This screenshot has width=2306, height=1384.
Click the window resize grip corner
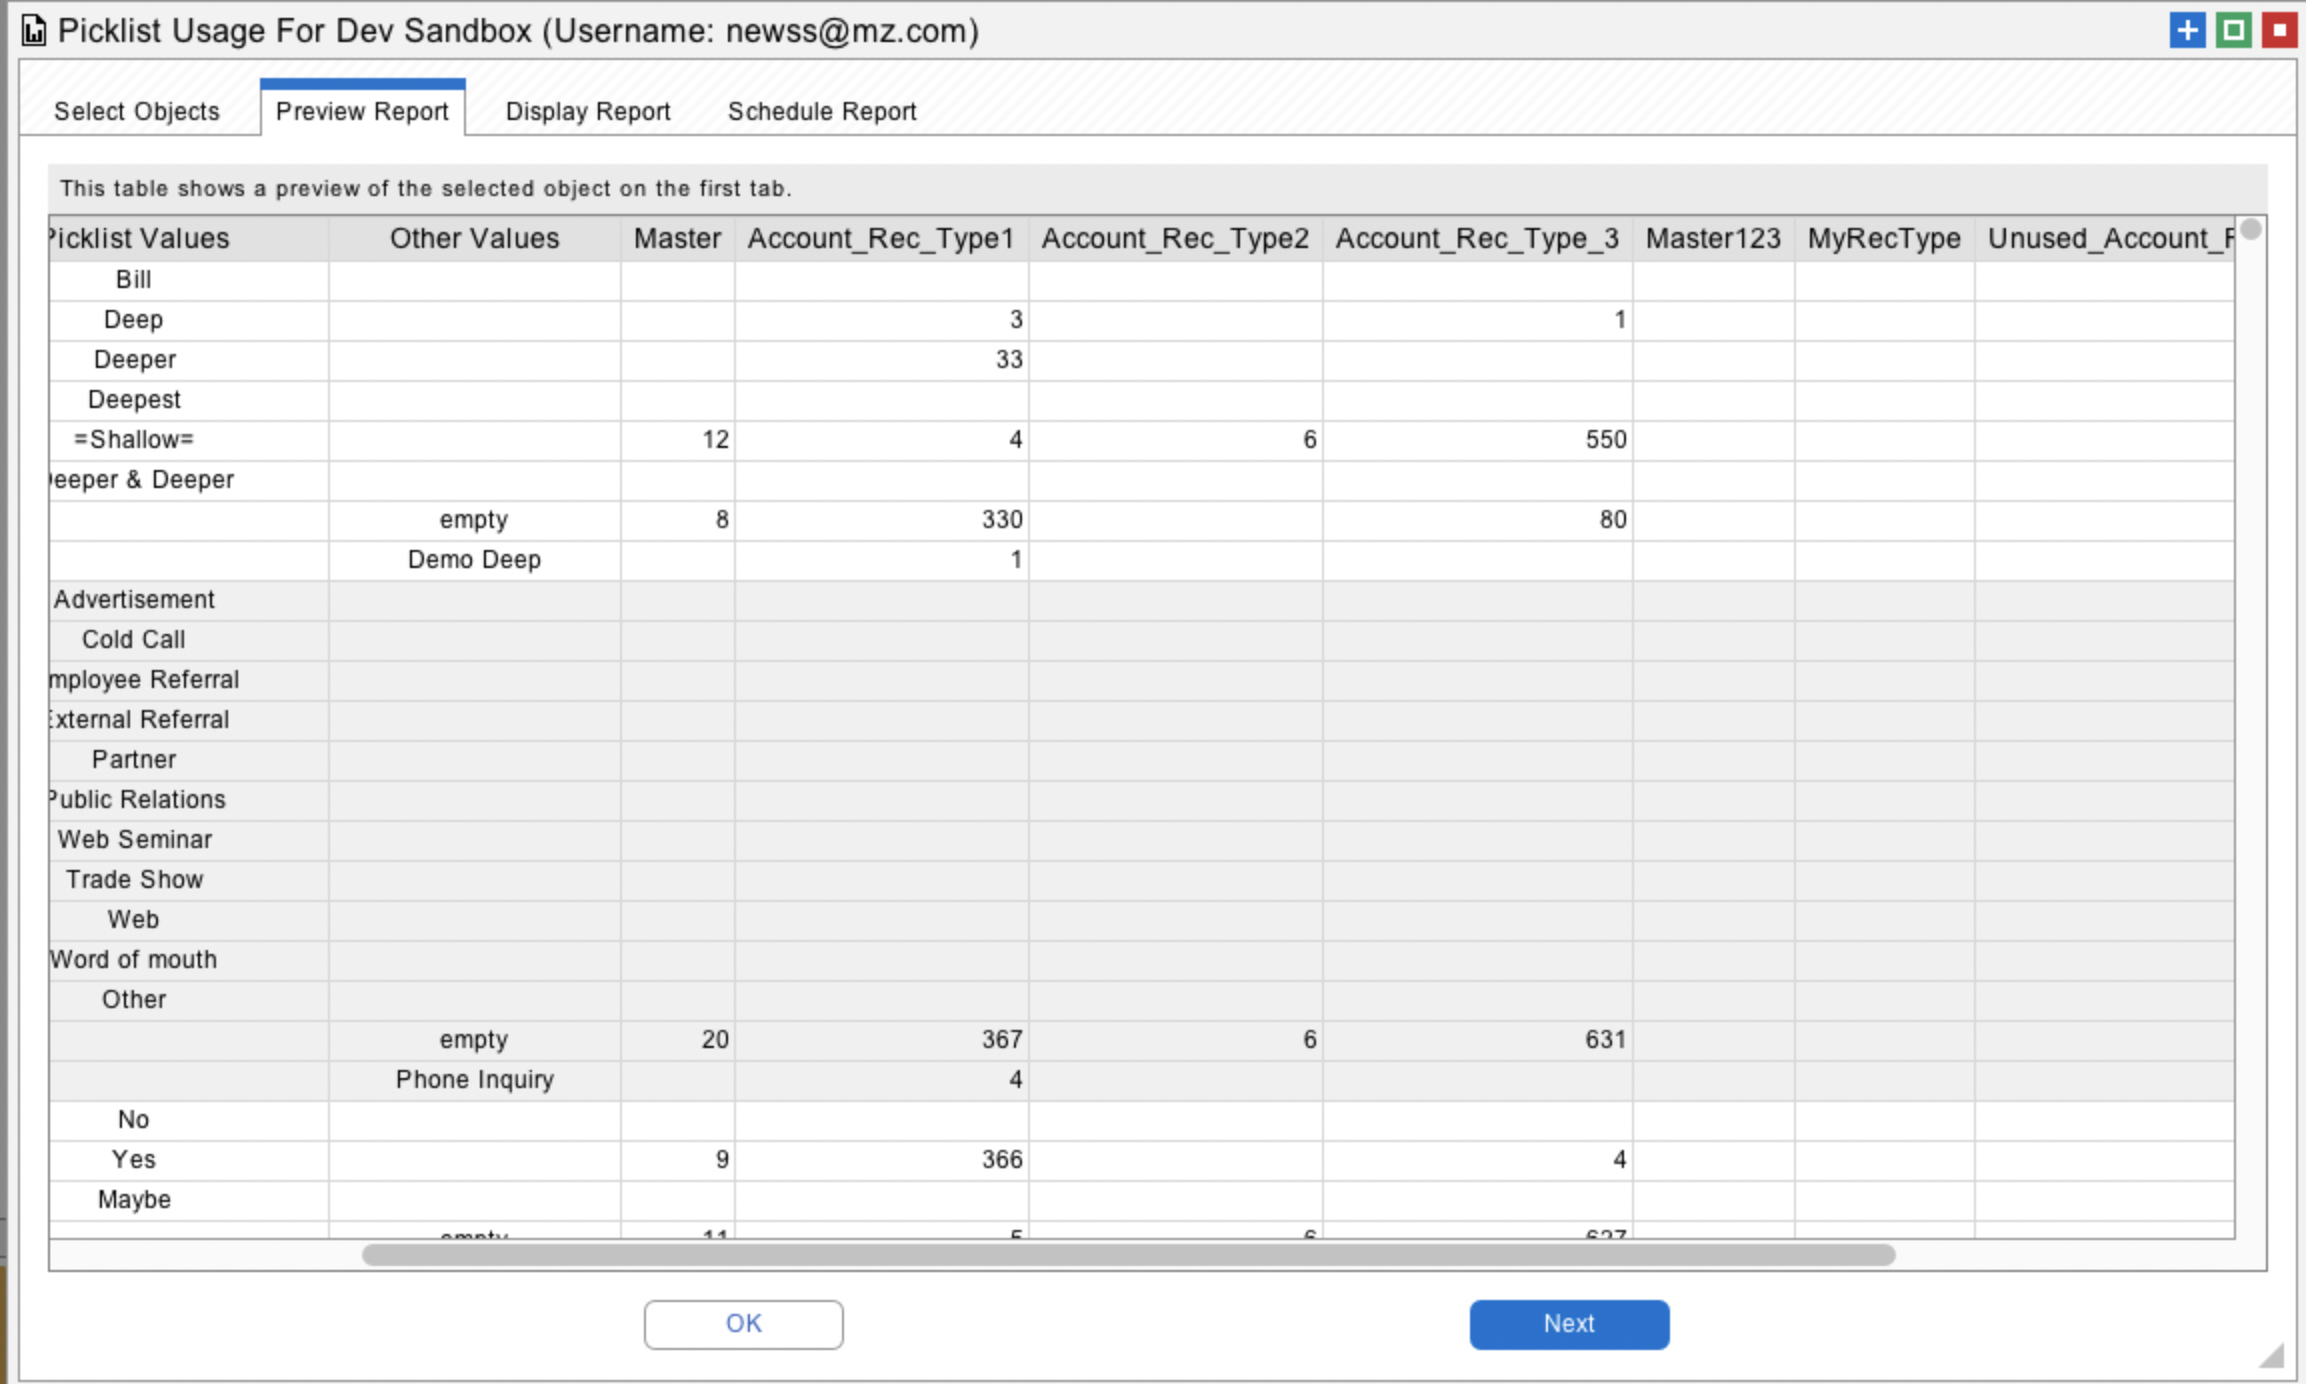(x=2272, y=1355)
